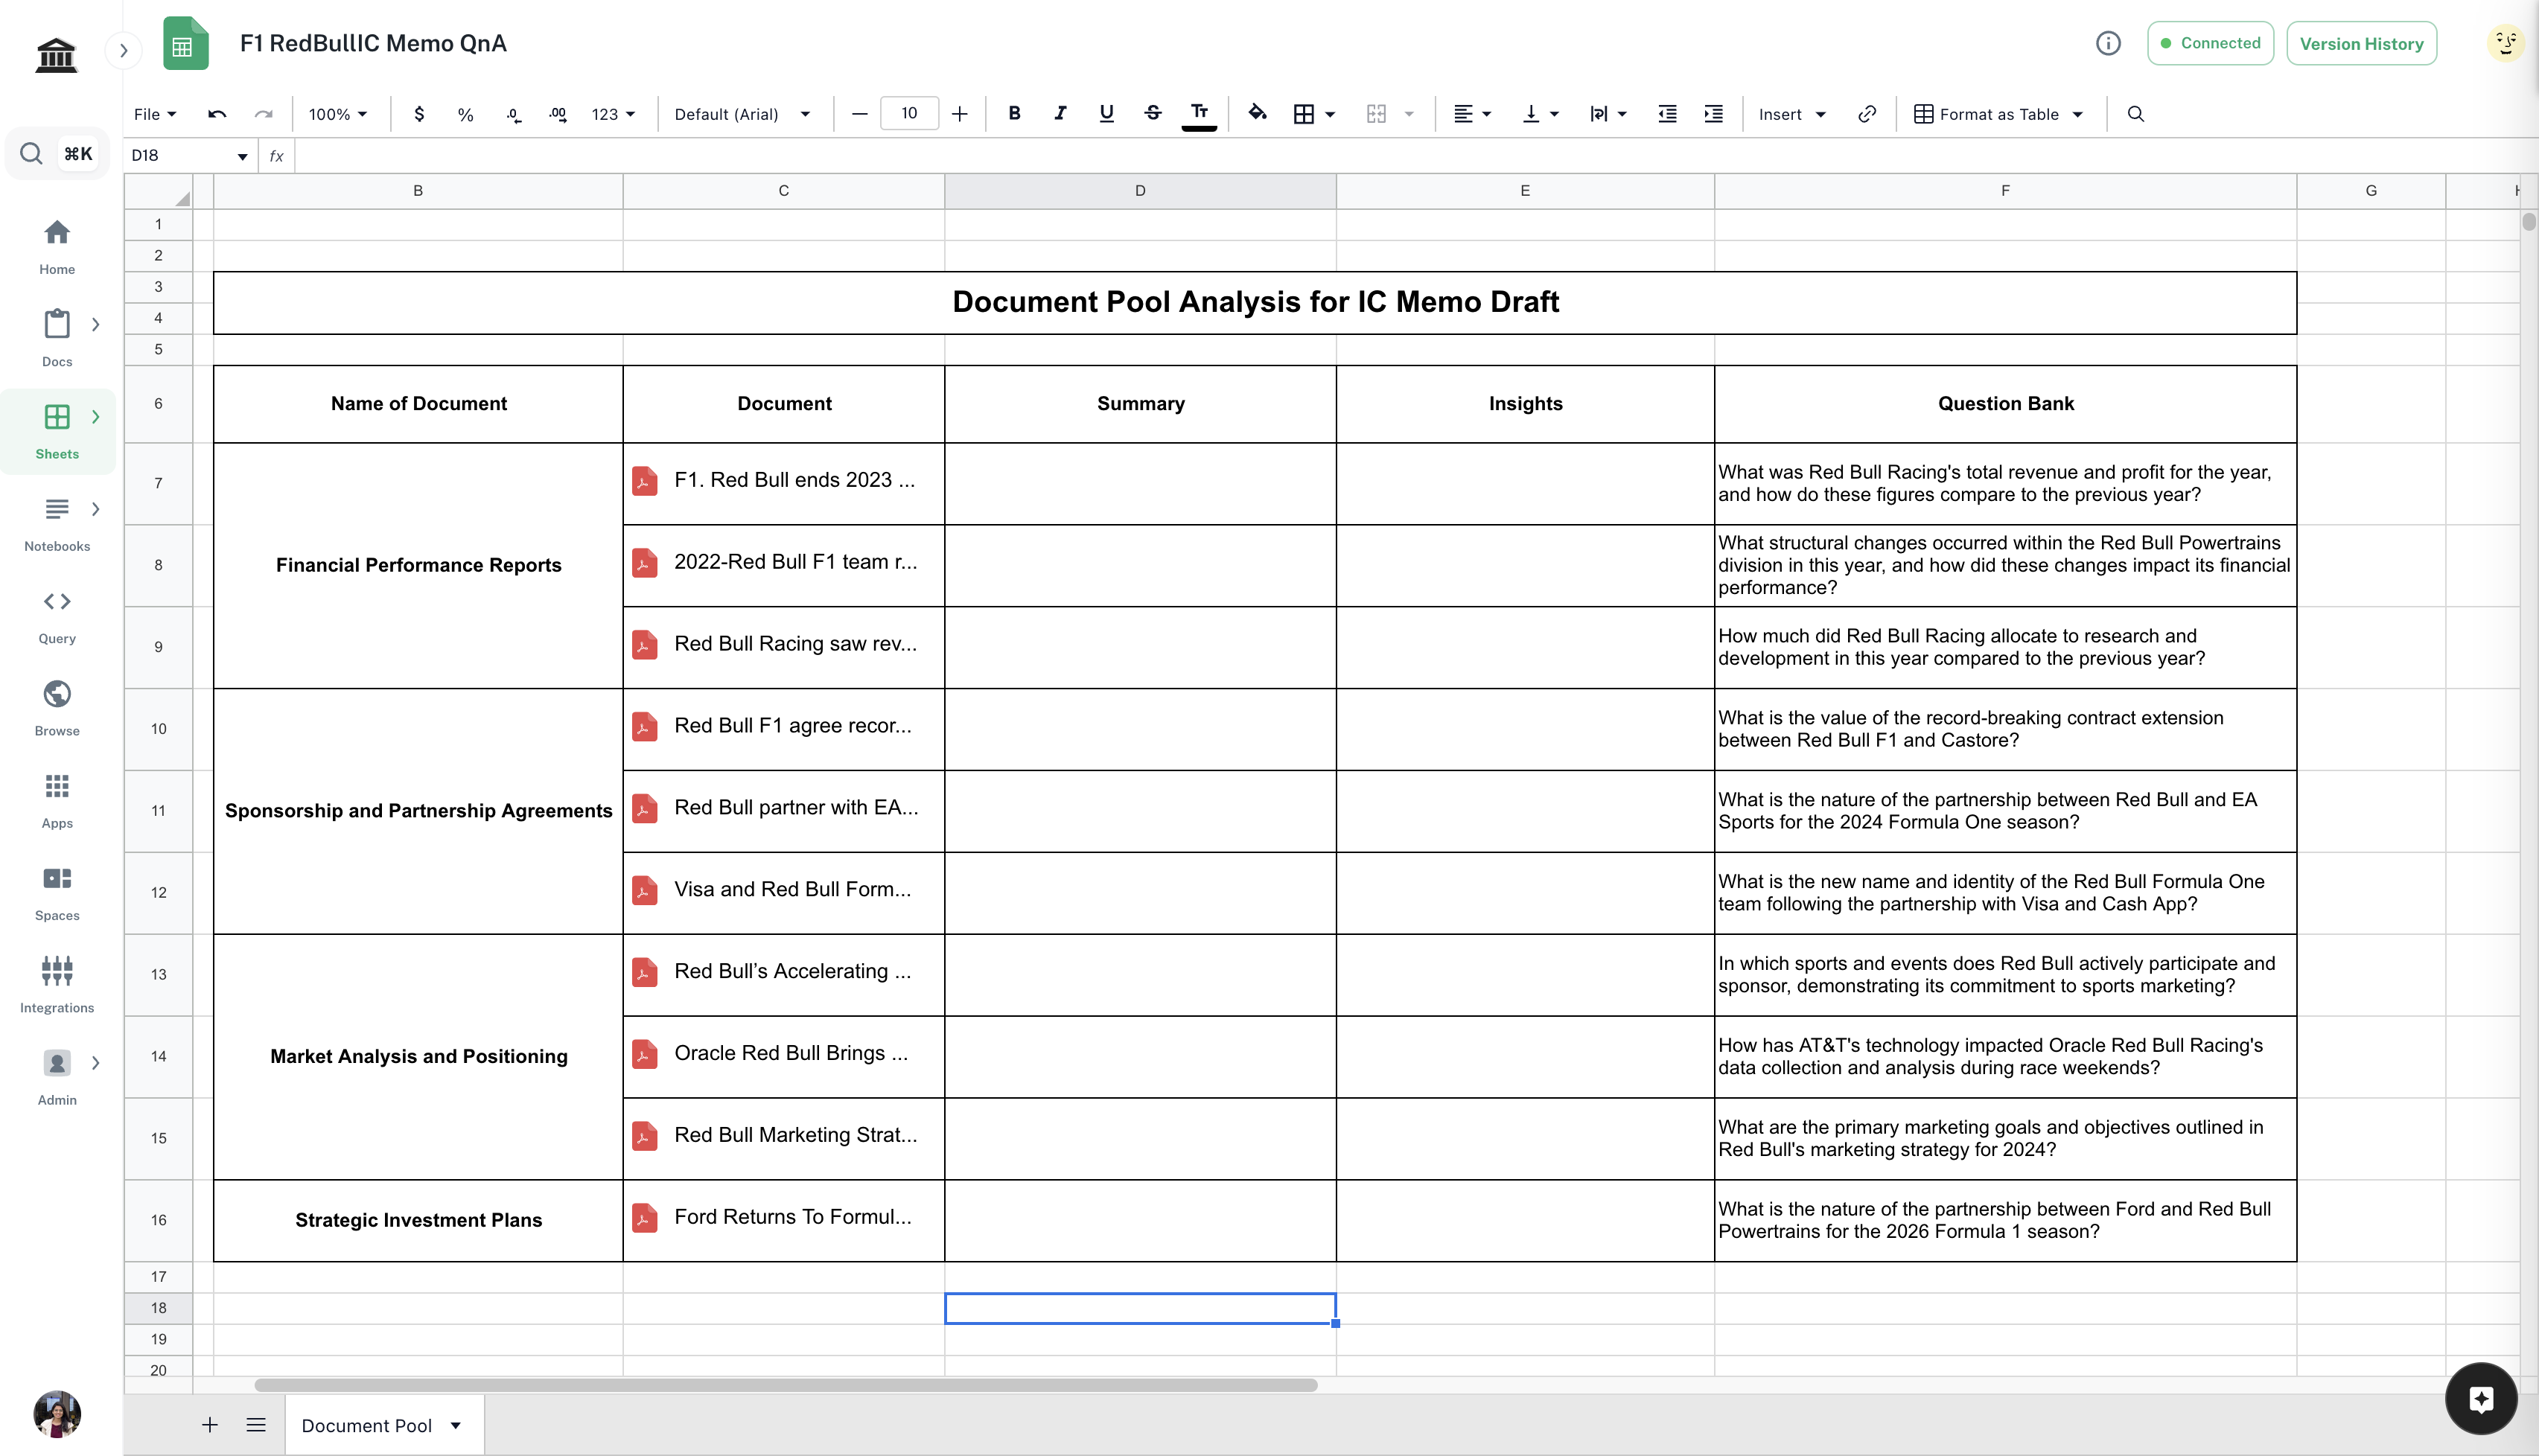Image resolution: width=2539 pixels, height=1456 pixels.
Task: Open the Browse globe icon
Action: [x=57, y=694]
